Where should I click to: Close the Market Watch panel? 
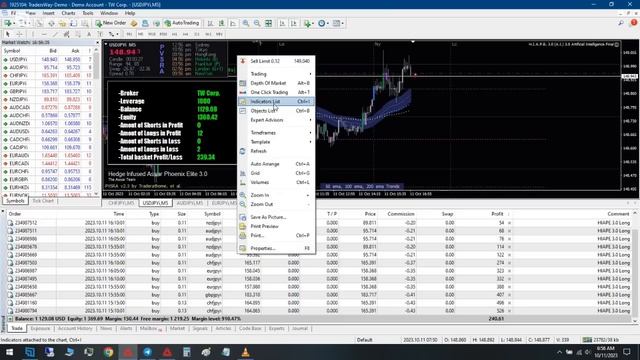point(97,42)
